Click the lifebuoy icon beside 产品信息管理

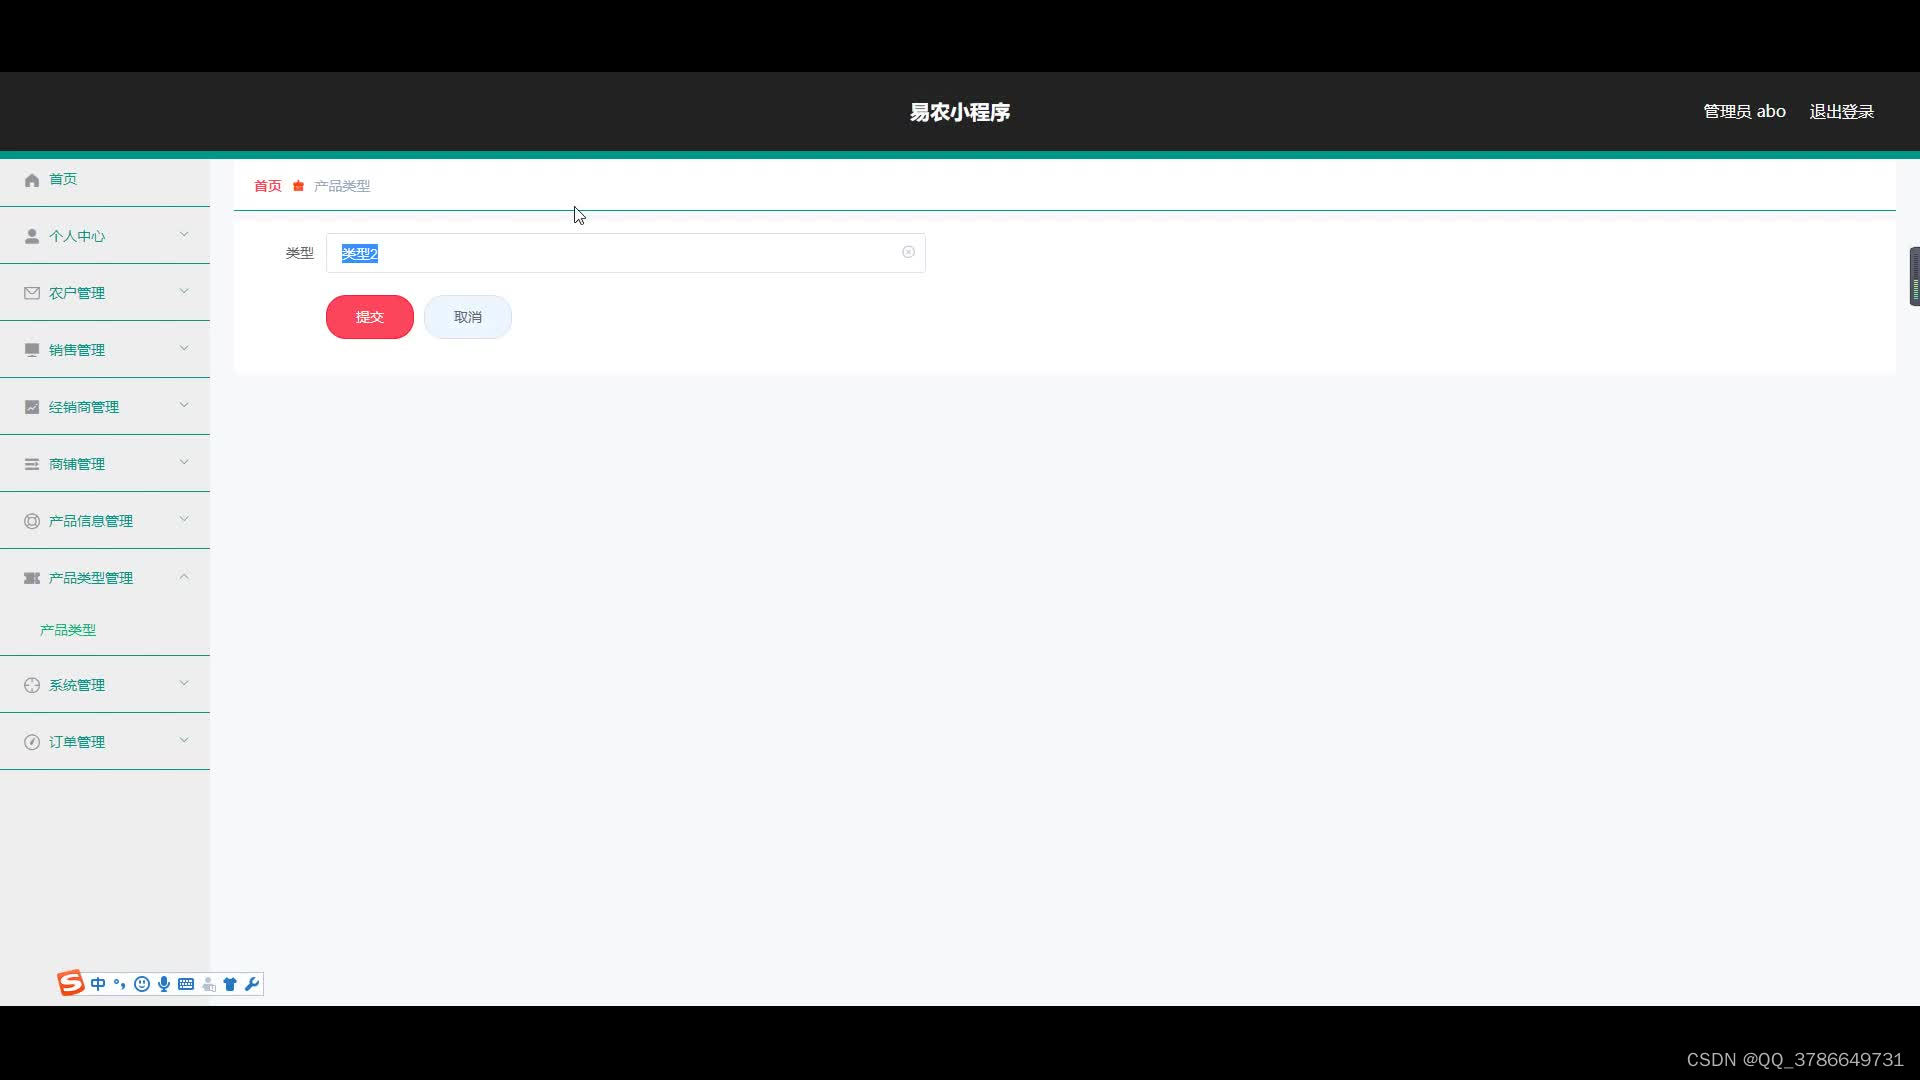coord(32,522)
